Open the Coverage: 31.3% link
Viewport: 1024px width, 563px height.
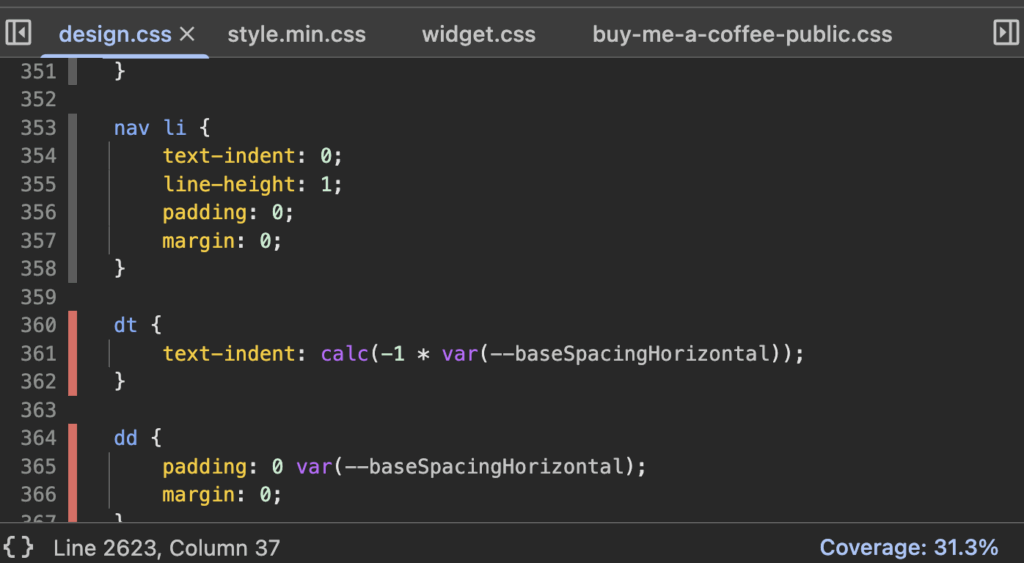click(x=908, y=547)
